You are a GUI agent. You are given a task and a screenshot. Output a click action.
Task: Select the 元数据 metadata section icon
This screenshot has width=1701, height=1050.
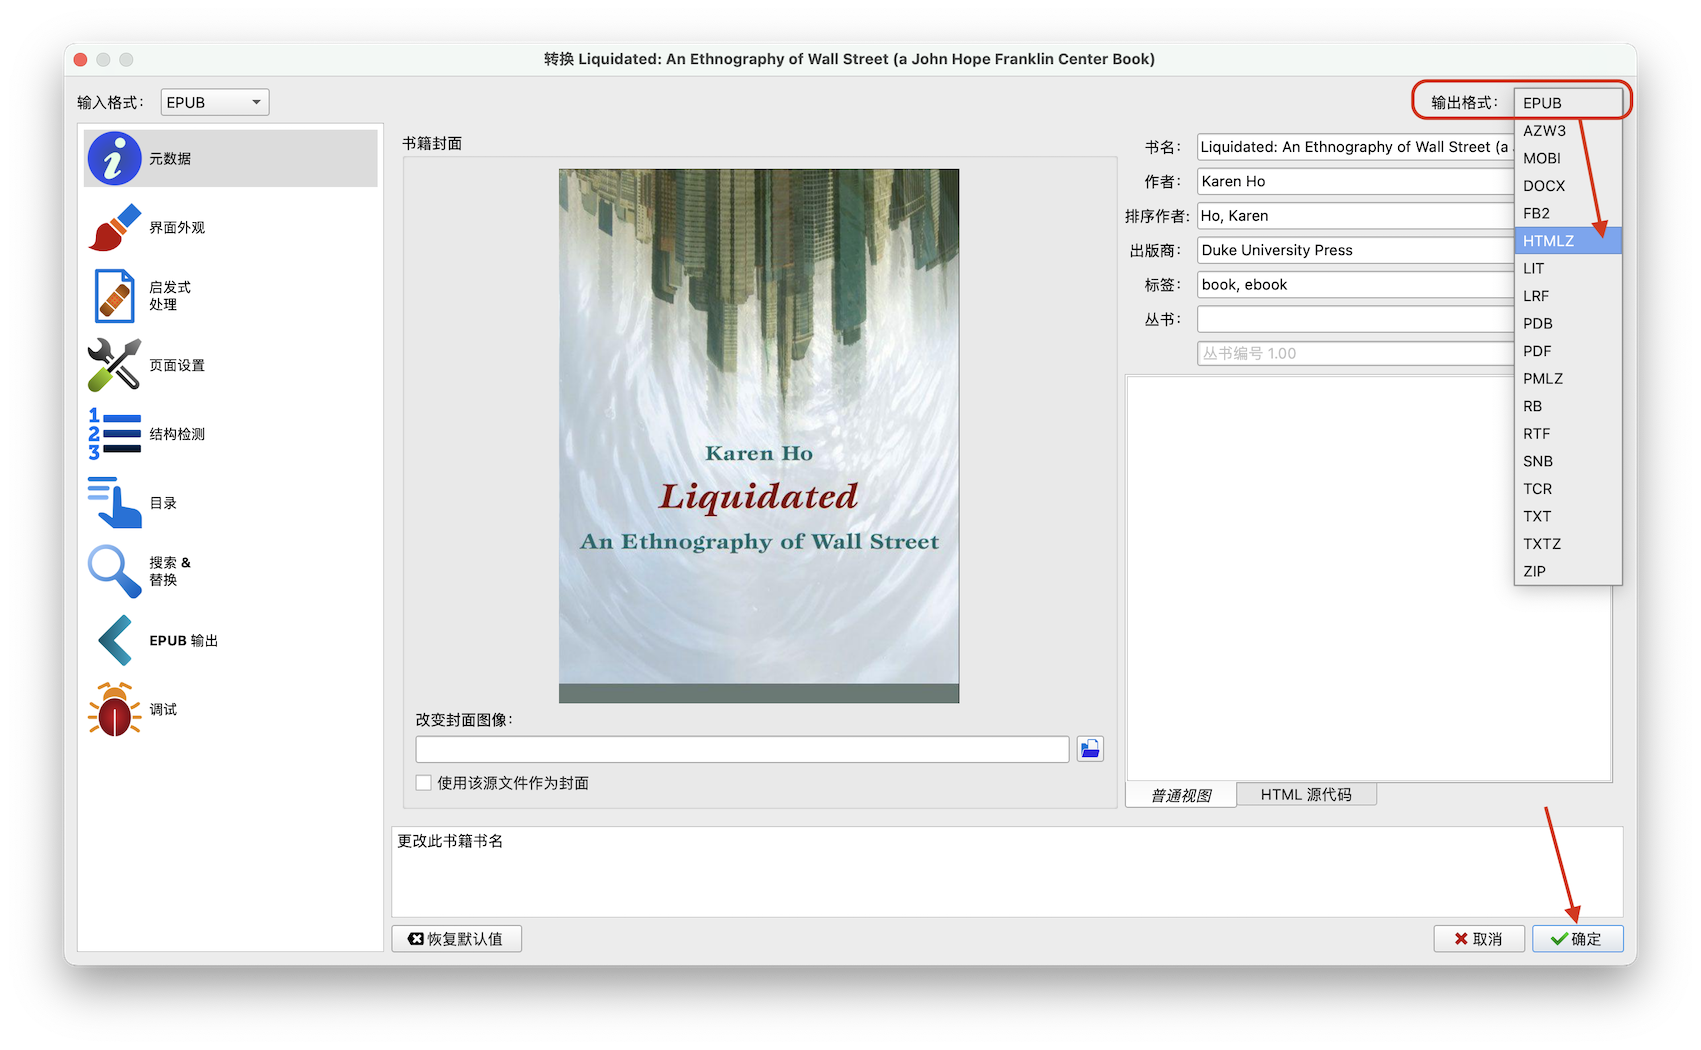click(x=113, y=157)
